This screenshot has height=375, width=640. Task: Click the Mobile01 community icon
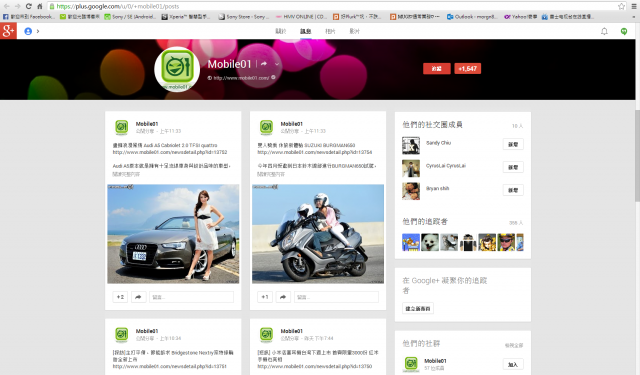pyautogui.click(x=411, y=364)
